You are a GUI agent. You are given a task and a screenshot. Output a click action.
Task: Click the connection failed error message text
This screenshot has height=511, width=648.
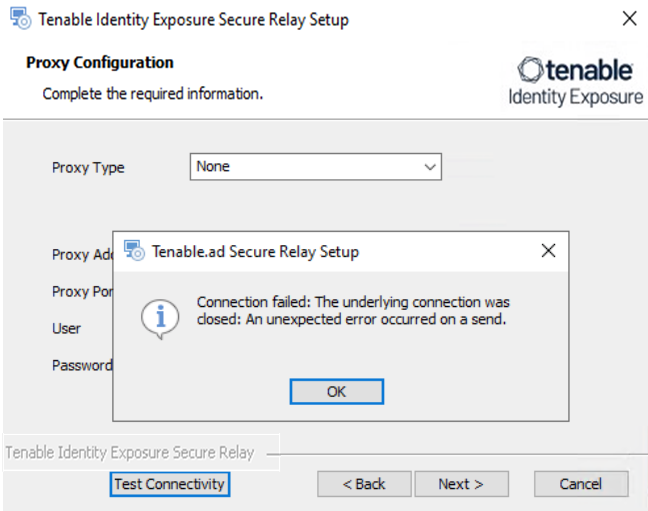[x=353, y=310]
